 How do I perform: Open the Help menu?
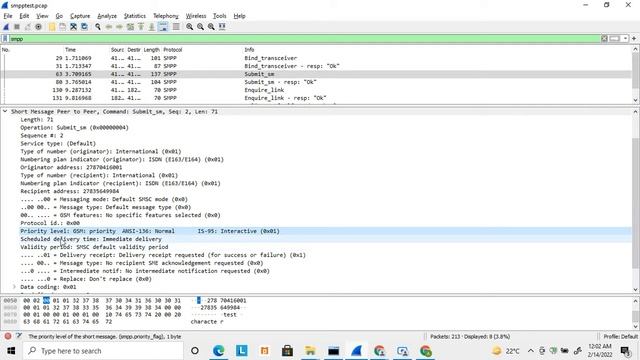pyautogui.click(x=239, y=16)
